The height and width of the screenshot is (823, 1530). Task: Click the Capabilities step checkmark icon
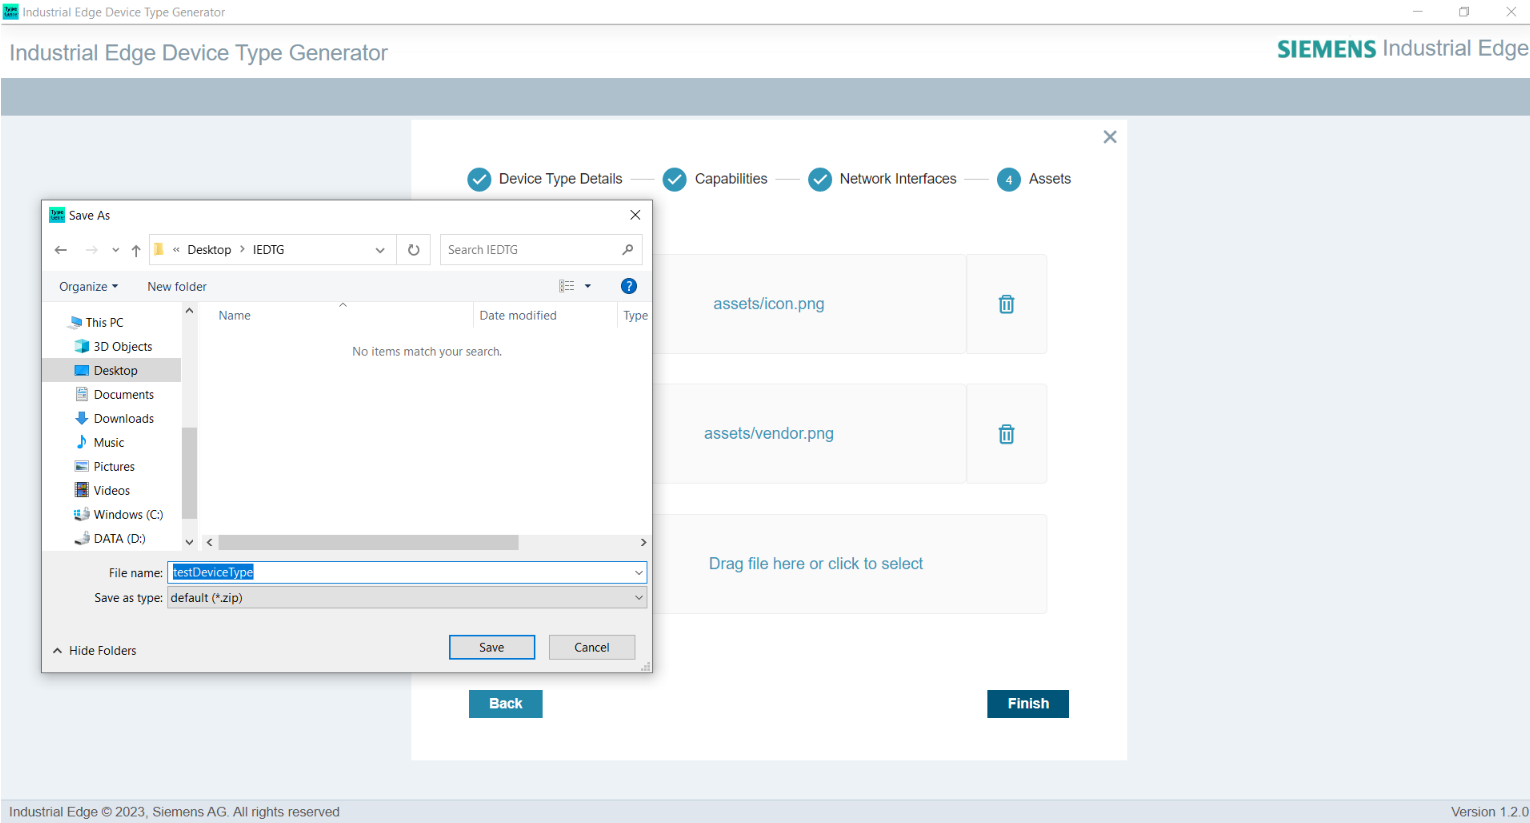pyautogui.click(x=674, y=178)
